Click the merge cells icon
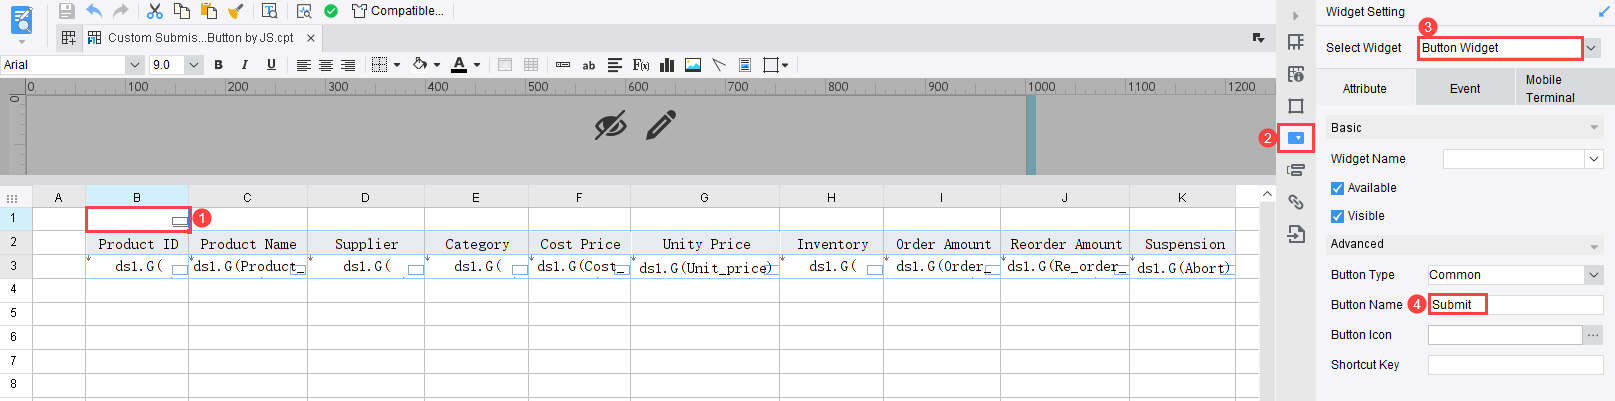This screenshot has width=1615, height=401. (x=505, y=65)
